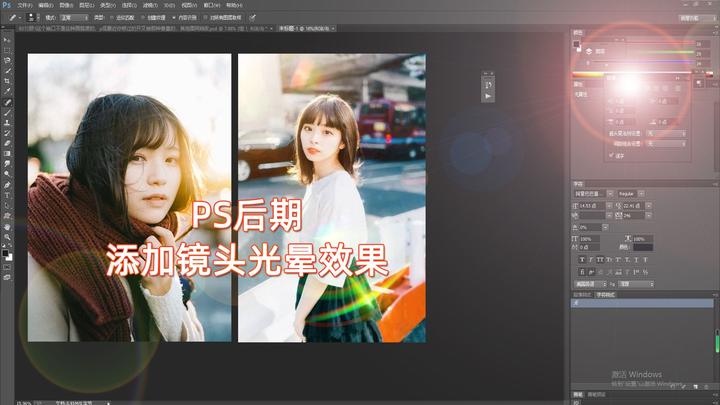Image resolution: width=720 pixels, height=405 pixels.
Task: Select the Rectangular Marquee tool
Action: tap(7, 50)
